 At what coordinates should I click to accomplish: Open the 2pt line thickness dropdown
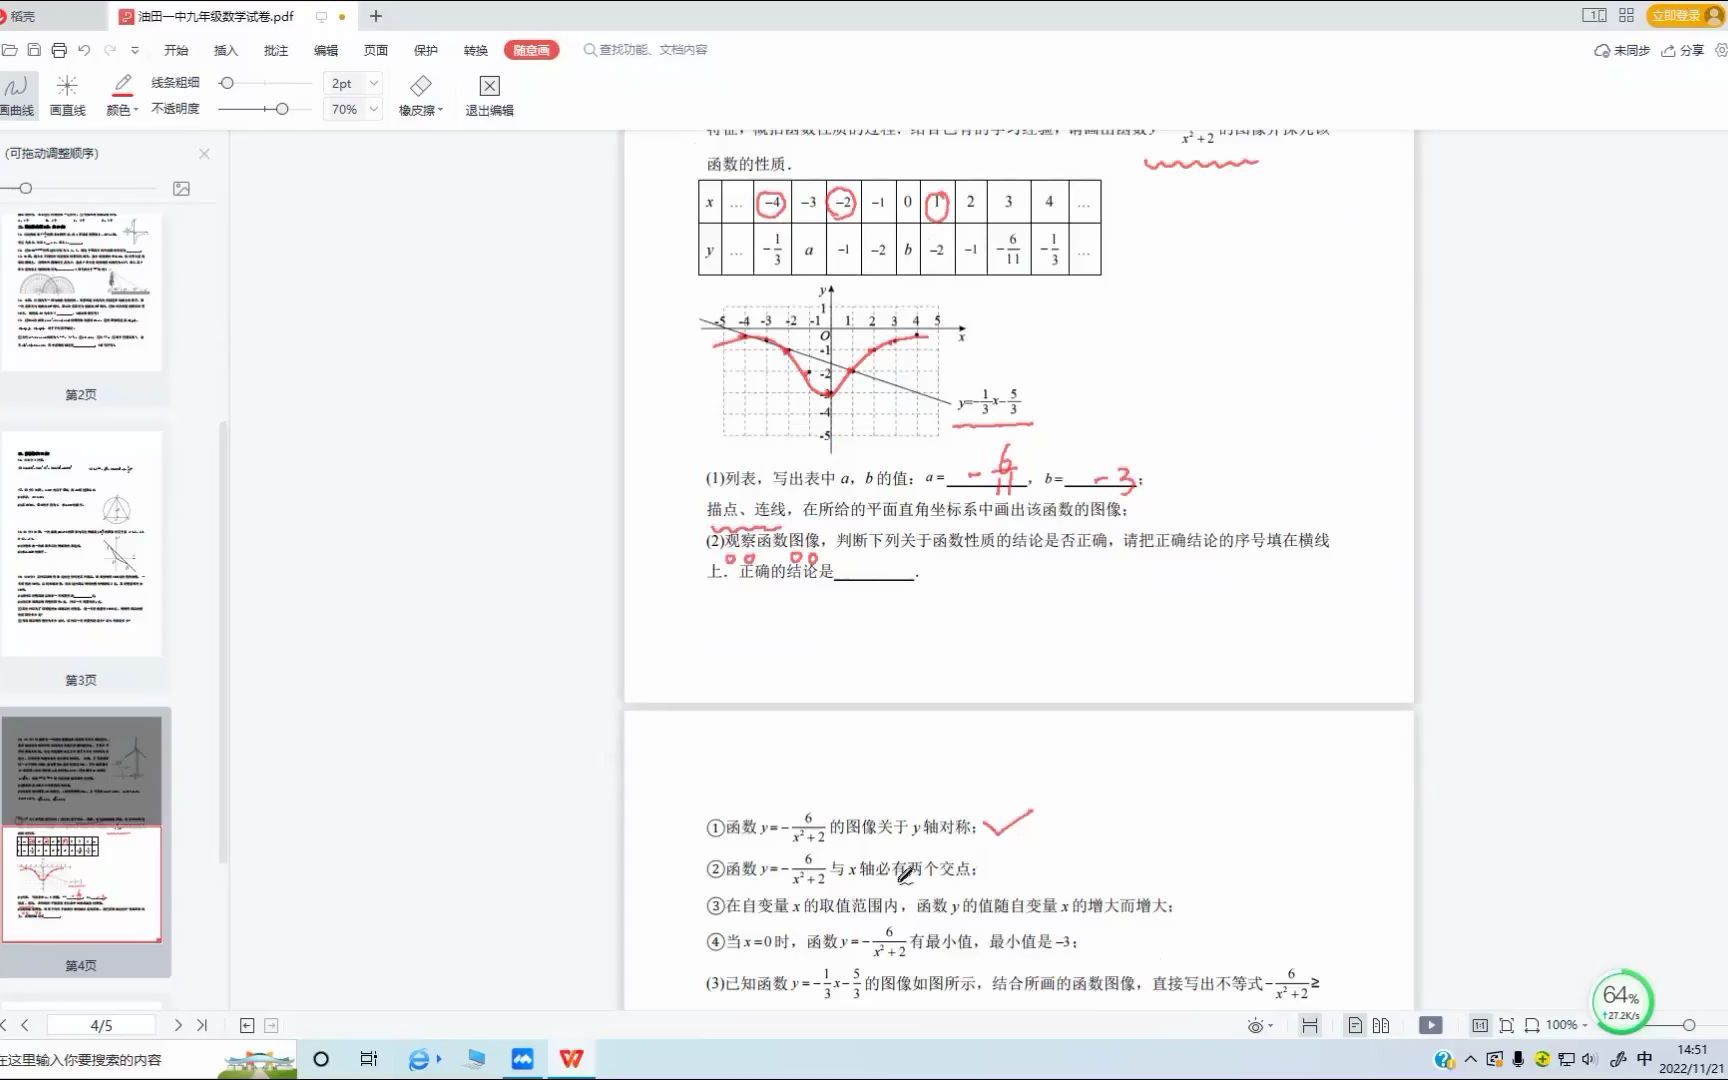pyautogui.click(x=352, y=83)
